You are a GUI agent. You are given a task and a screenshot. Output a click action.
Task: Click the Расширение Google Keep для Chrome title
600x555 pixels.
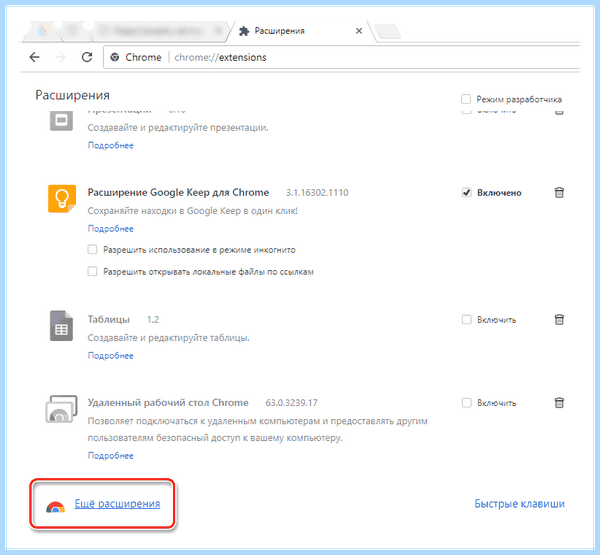click(x=178, y=193)
